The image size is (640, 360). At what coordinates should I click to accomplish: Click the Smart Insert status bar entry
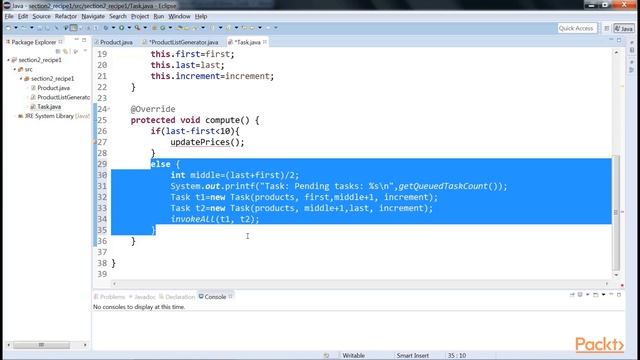coord(412,356)
